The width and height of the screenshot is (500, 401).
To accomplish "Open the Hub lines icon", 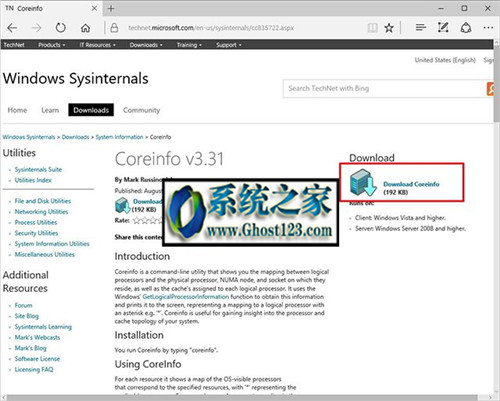I will [421, 28].
